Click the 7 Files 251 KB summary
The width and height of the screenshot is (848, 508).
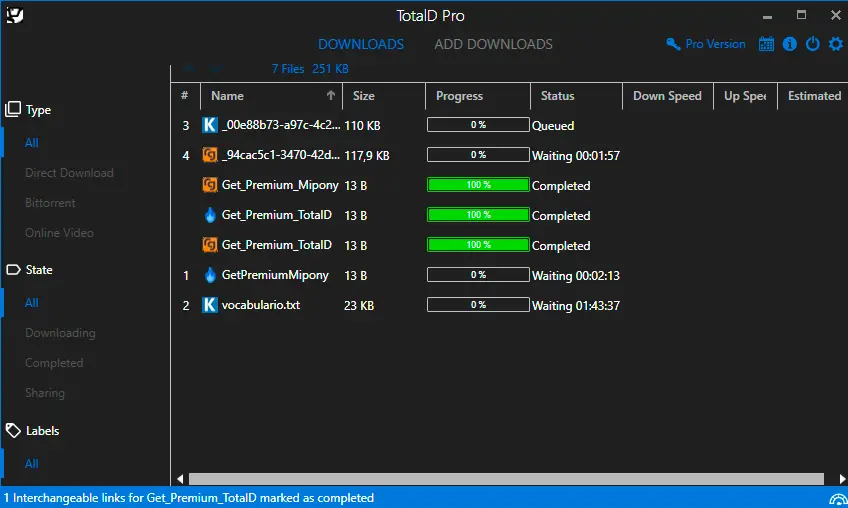310,69
